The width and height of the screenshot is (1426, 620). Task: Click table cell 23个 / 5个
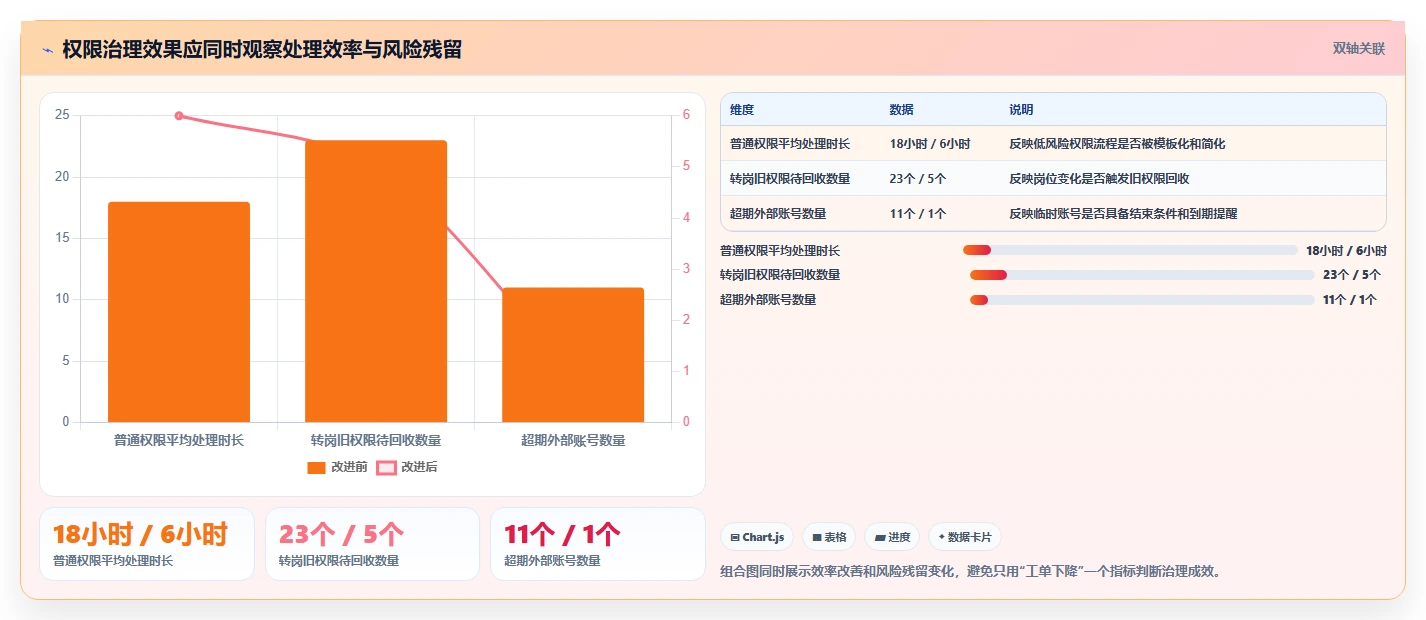(x=918, y=179)
